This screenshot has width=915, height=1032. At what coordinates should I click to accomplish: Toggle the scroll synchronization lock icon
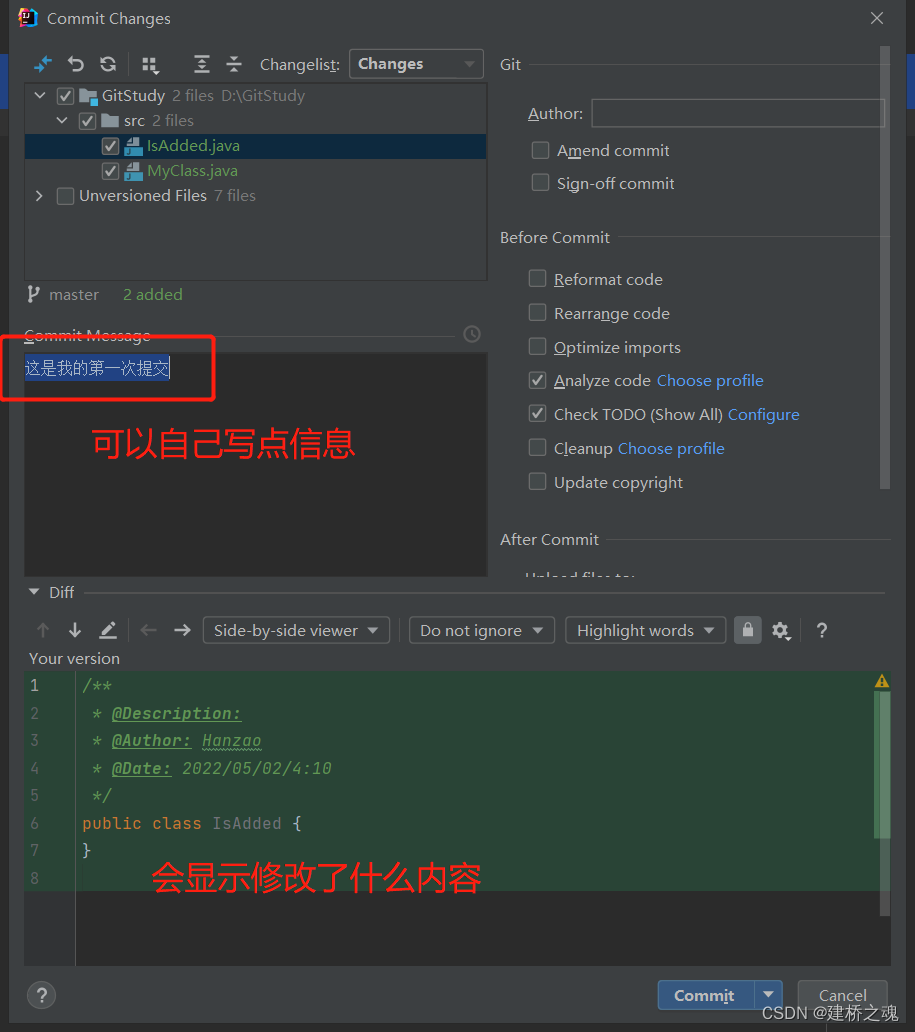pos(748,631)
